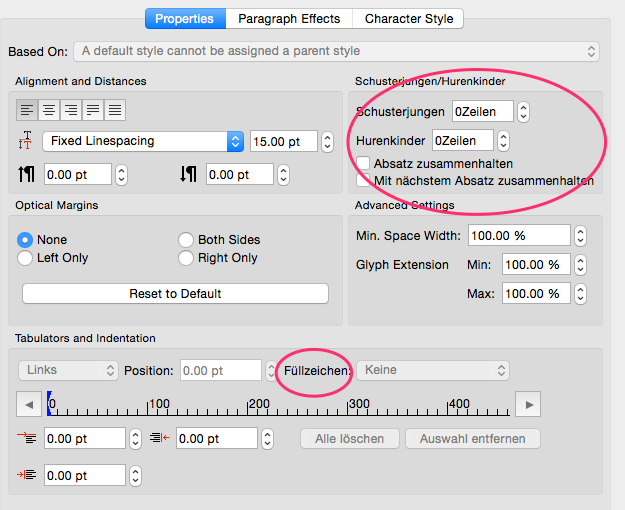Screen dimensions: 625x510
Task: Choose Left Only optical margin
Action: pos(26,258)
